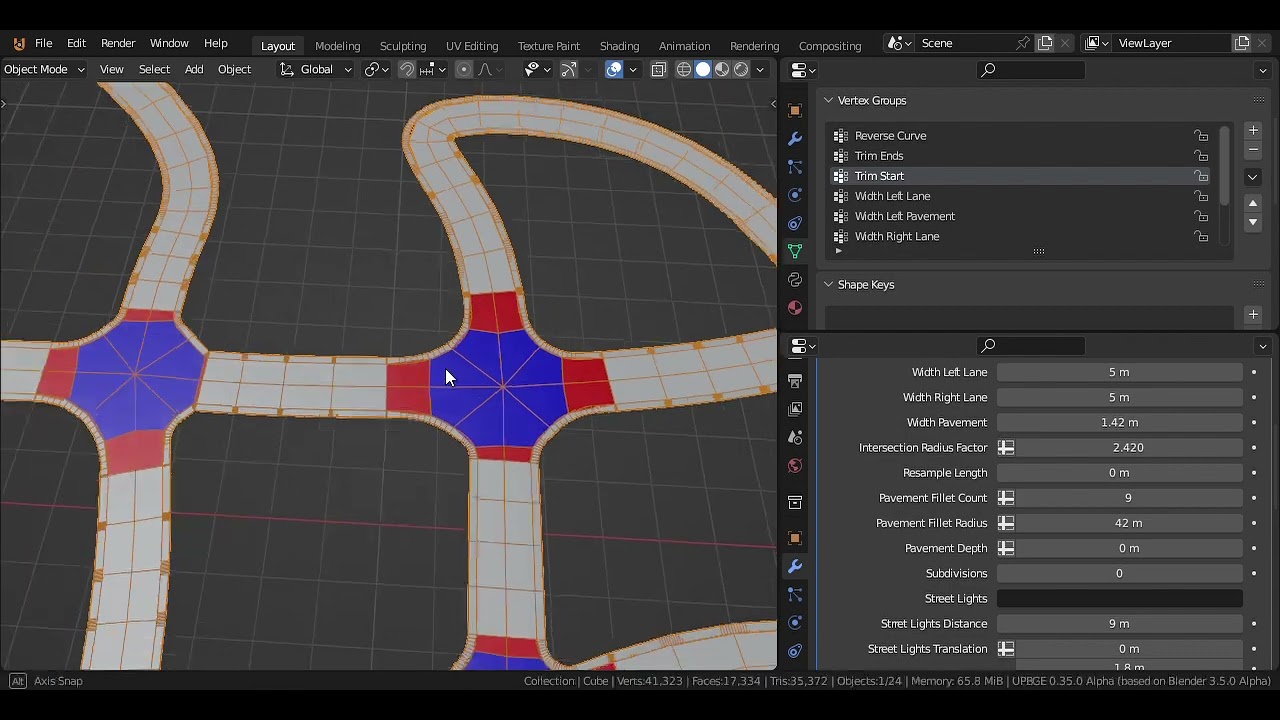This screenshot has height=720, width=1280.
Task: Click upper properties editor search field
Action: click(x=1030, y=70)
